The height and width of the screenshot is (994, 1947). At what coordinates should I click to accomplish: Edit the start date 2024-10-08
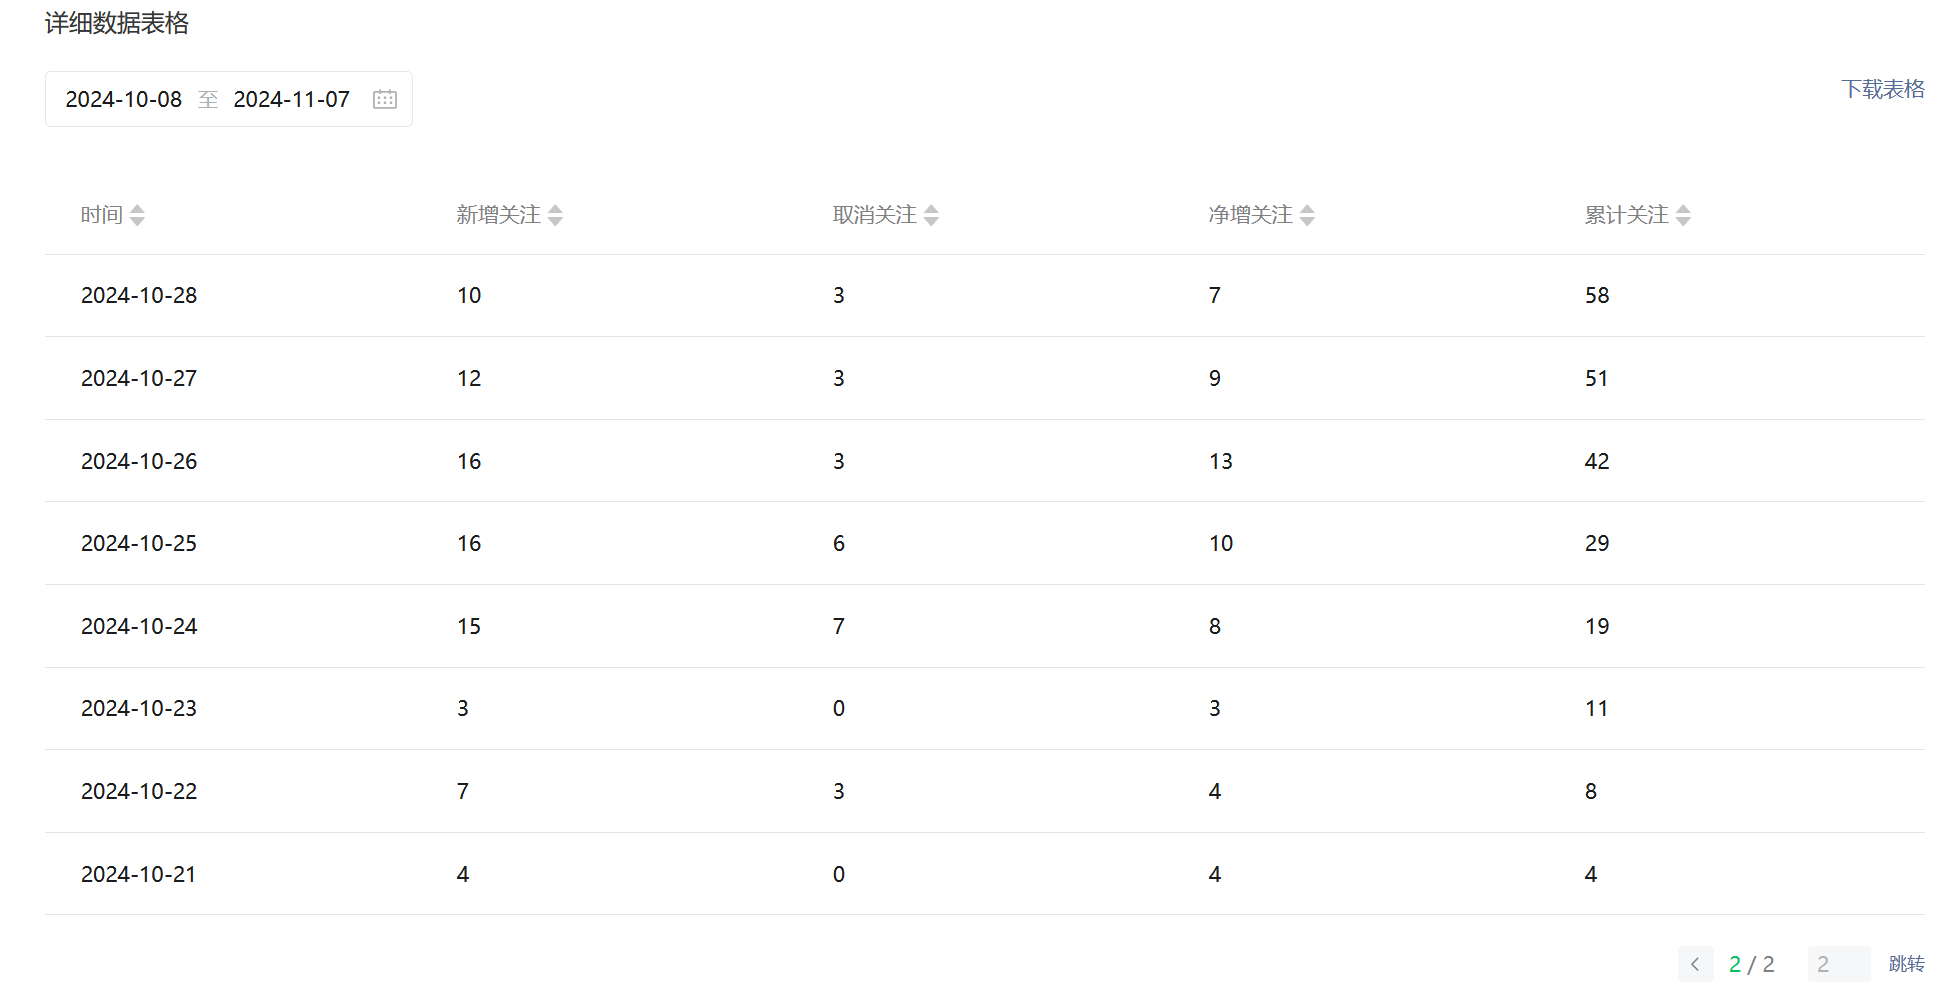pyautogui.click(x=124, y=99)
